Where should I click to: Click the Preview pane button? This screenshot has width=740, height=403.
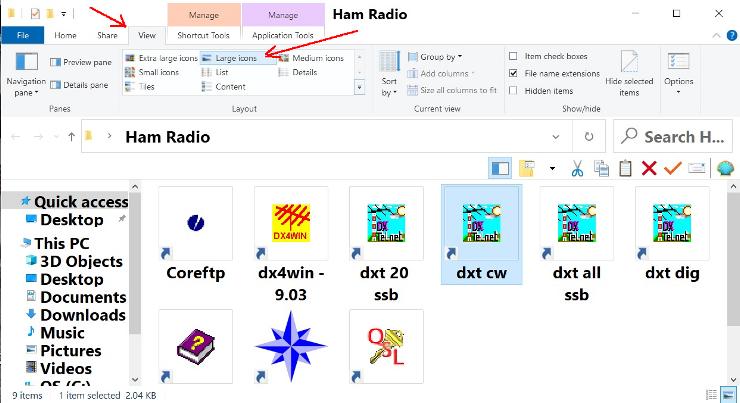[x=81, y=62]
